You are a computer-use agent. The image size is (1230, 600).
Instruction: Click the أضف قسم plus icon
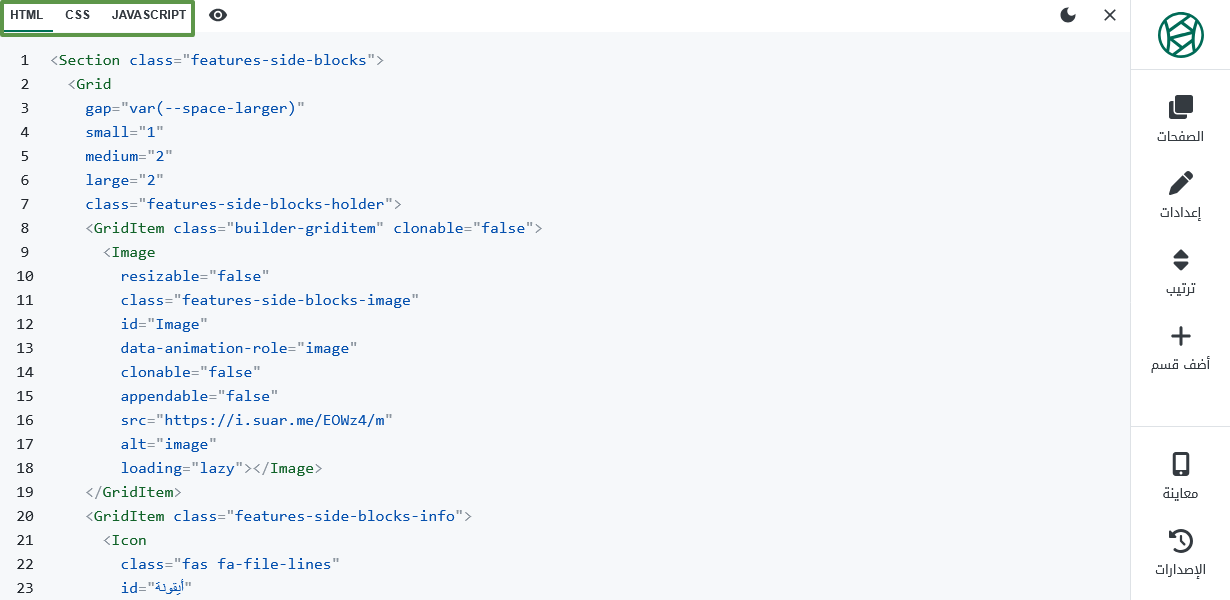click(1181, 336)
